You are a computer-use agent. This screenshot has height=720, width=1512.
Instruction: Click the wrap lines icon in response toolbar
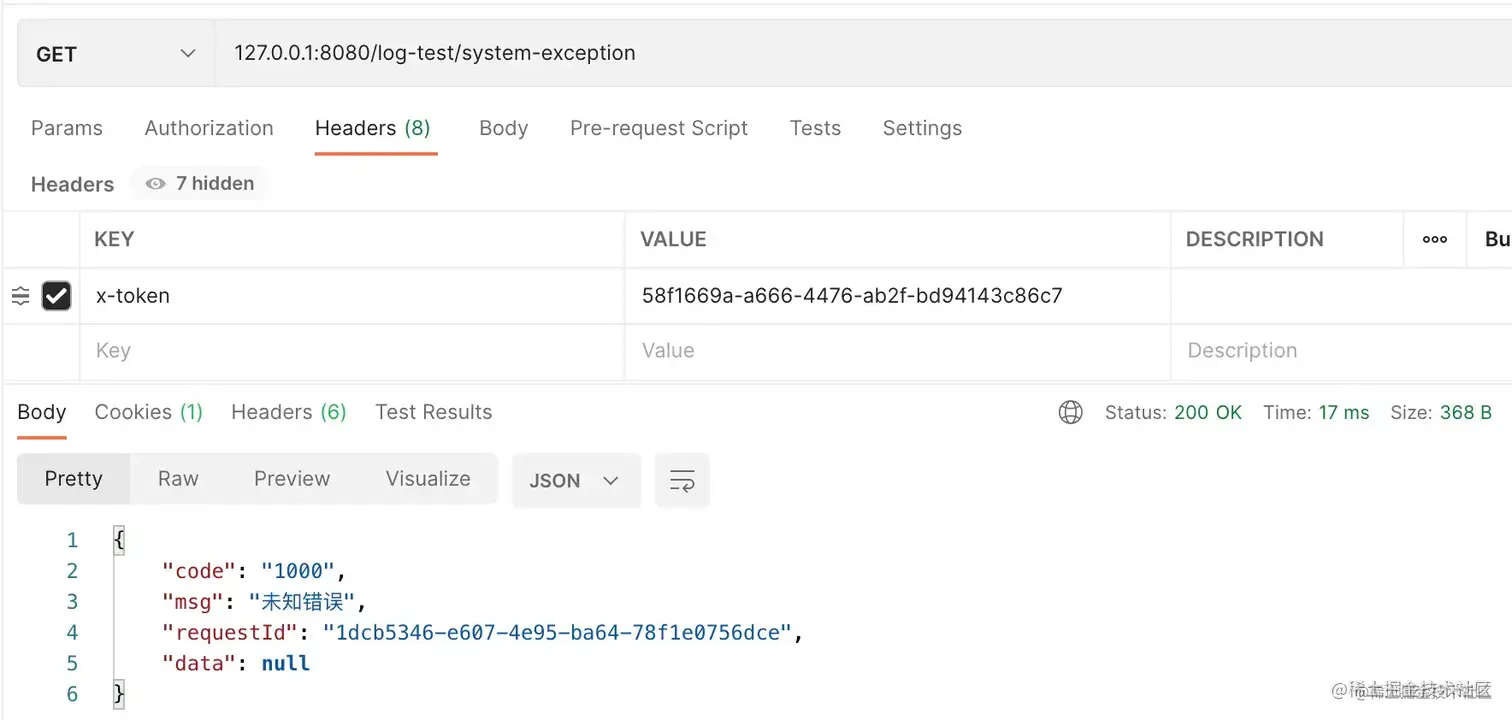tap(682, 481)
